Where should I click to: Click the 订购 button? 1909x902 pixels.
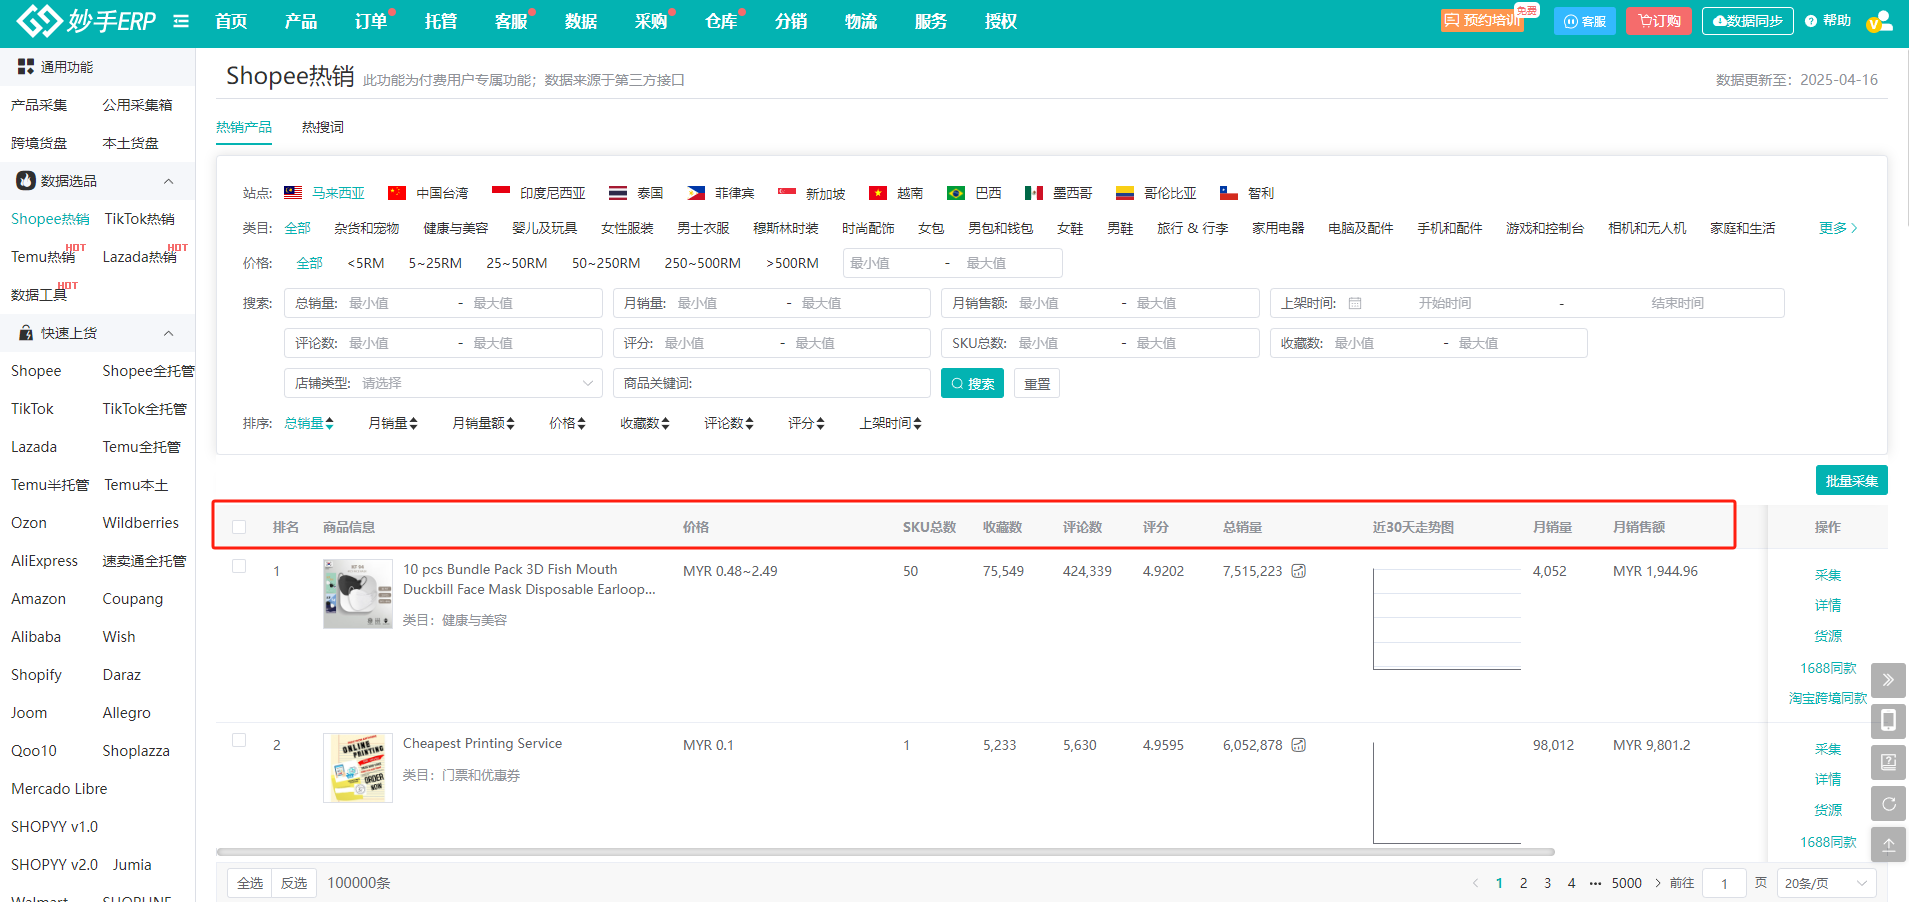coord(1660,21)
